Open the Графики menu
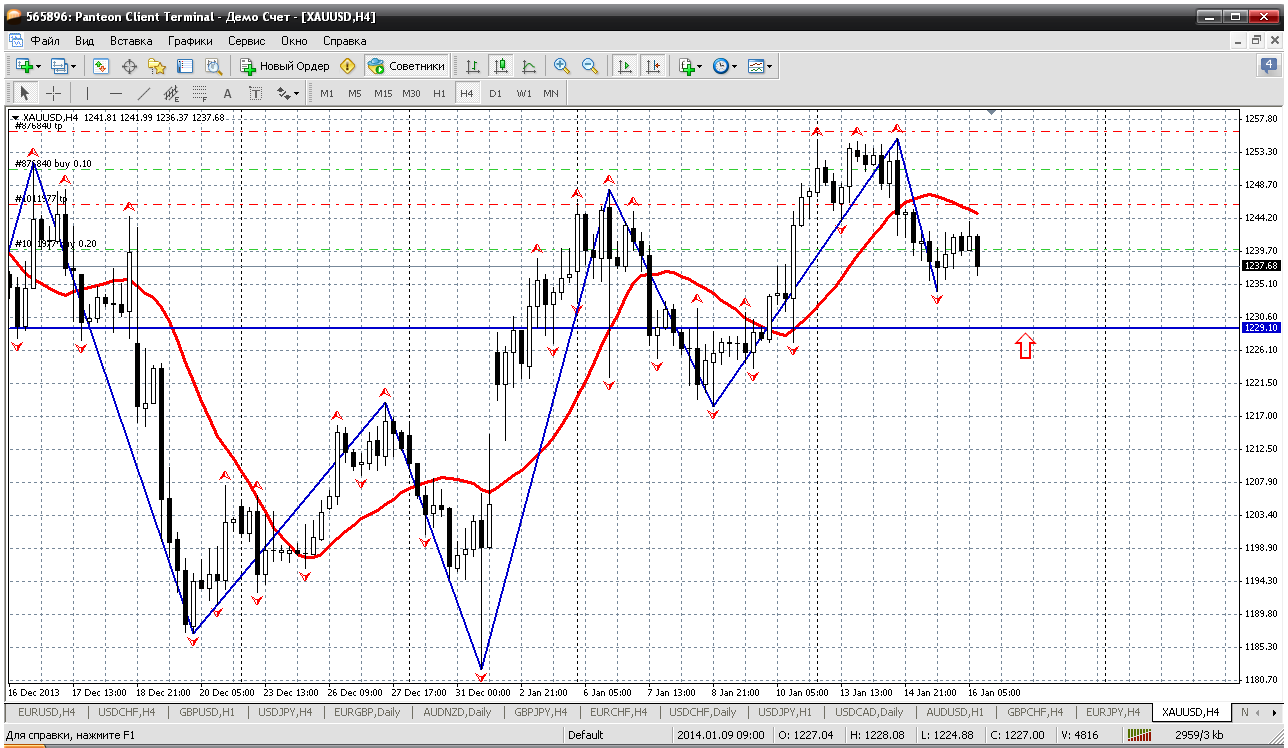 [190, 41]
